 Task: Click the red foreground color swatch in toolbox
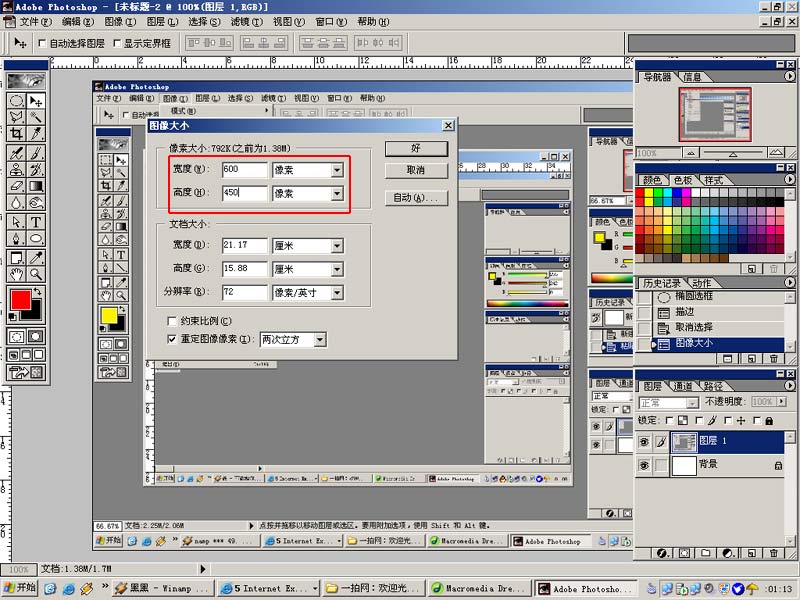(x=19, y=299)
